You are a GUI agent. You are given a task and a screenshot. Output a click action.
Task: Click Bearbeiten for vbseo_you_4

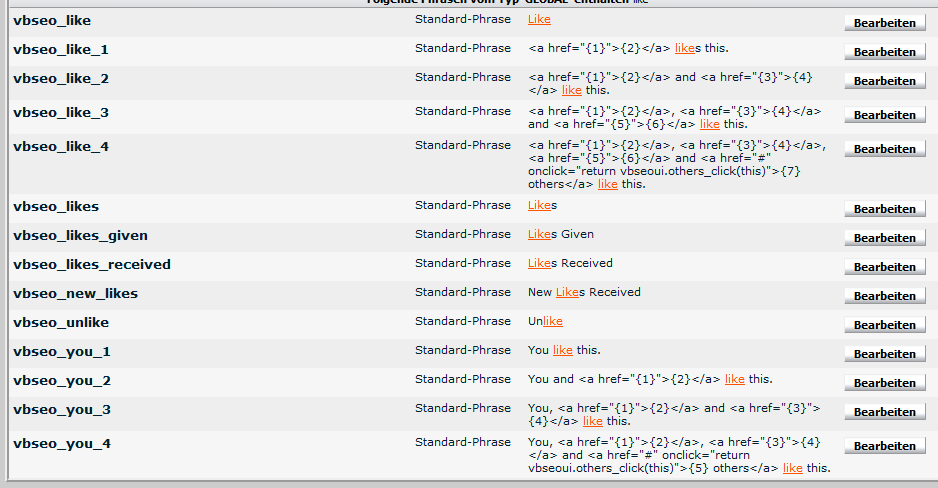pyautogui.click(x=885, y=446)
